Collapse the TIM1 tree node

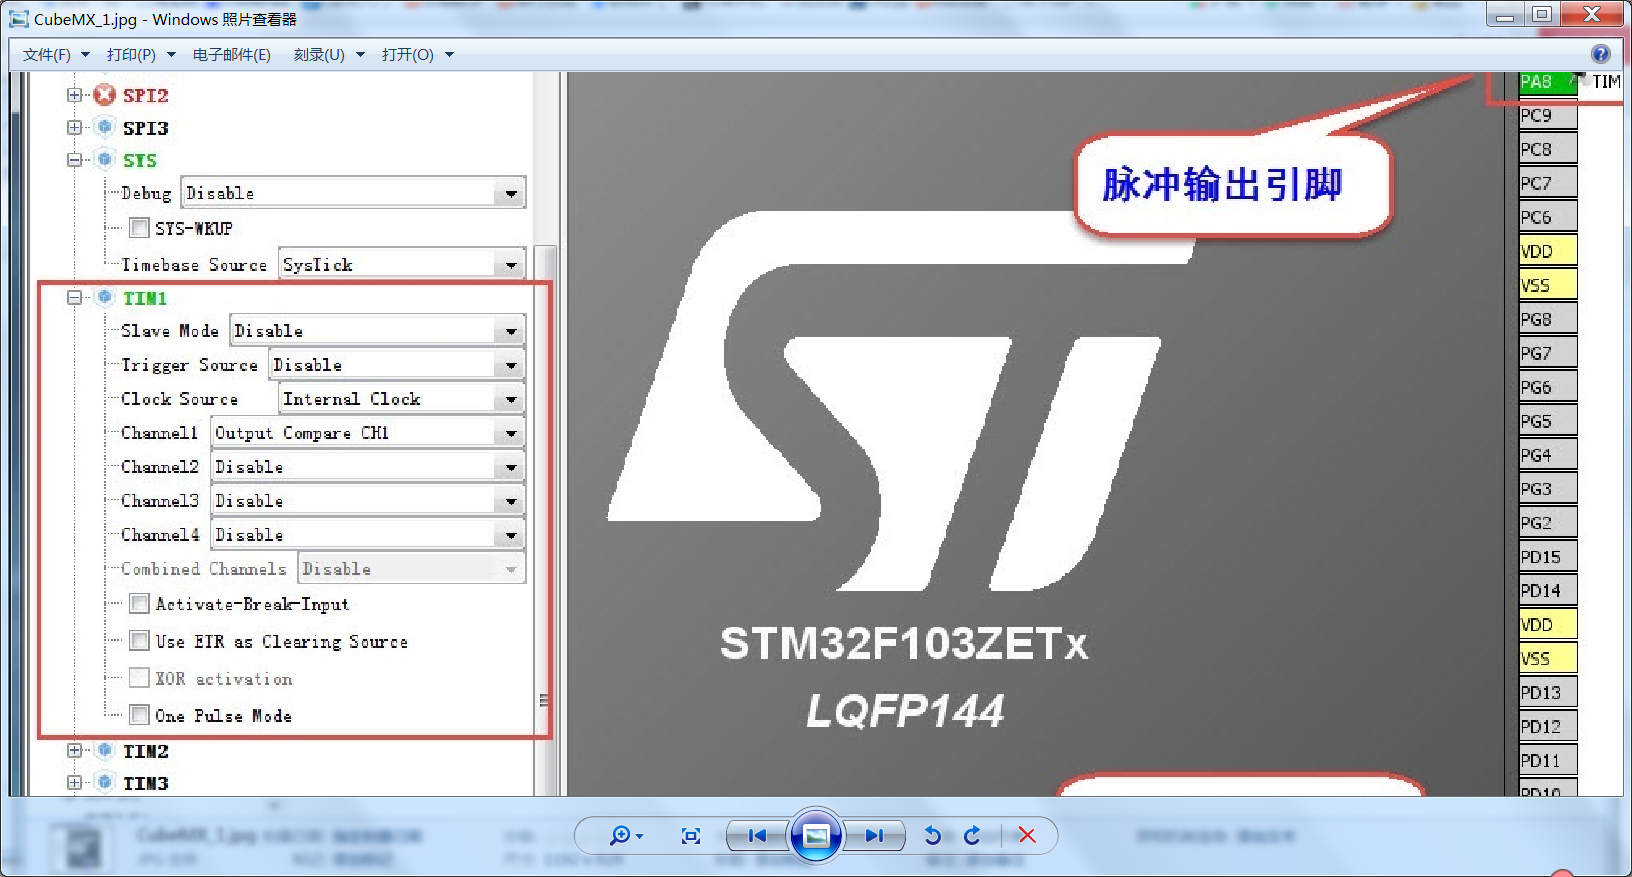(74, 297)
